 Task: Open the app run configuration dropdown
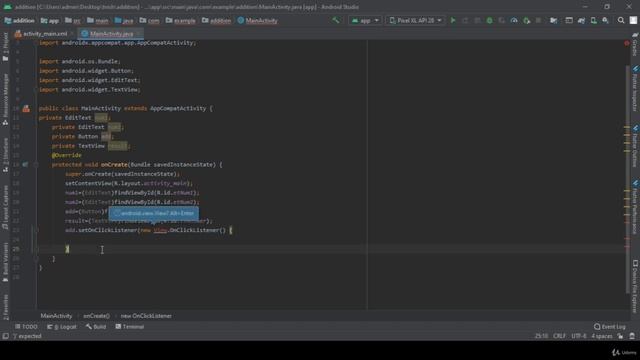[365, 20]
